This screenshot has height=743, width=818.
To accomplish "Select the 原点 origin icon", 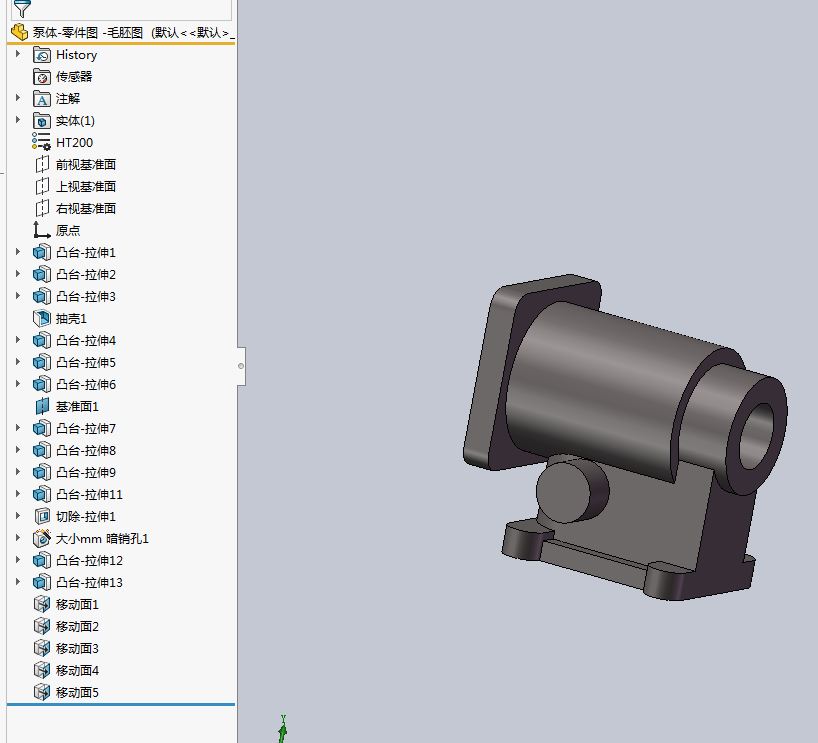I will pyautogui.click(x=42, y=230).
